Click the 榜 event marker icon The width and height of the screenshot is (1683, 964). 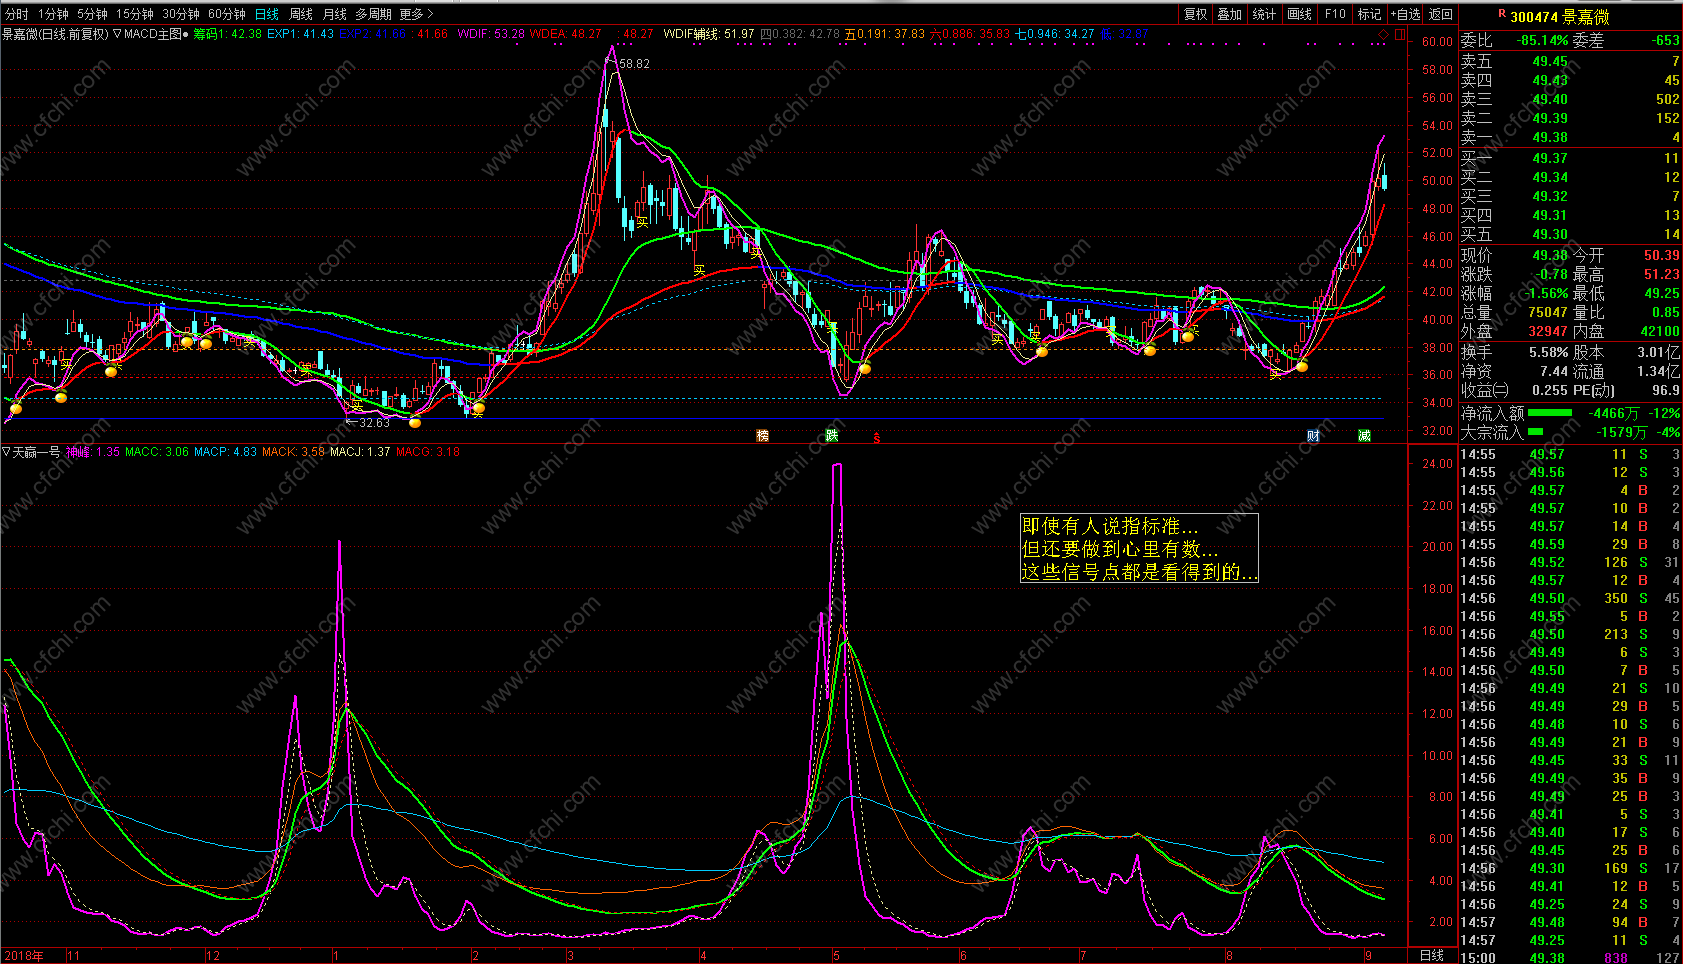(x=763, y=436)
